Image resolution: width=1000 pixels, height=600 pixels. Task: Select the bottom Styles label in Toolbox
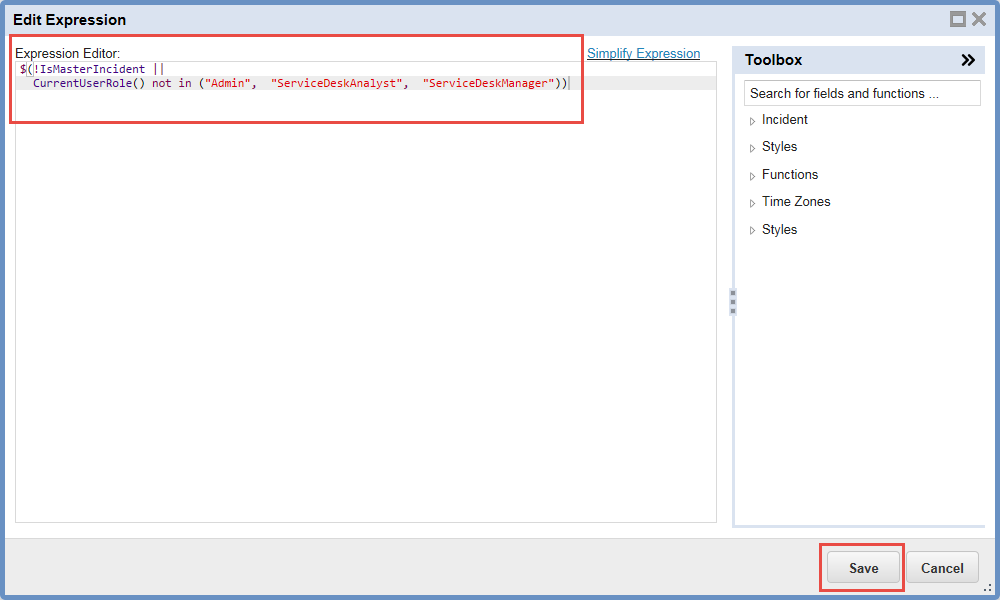point(779,230)
